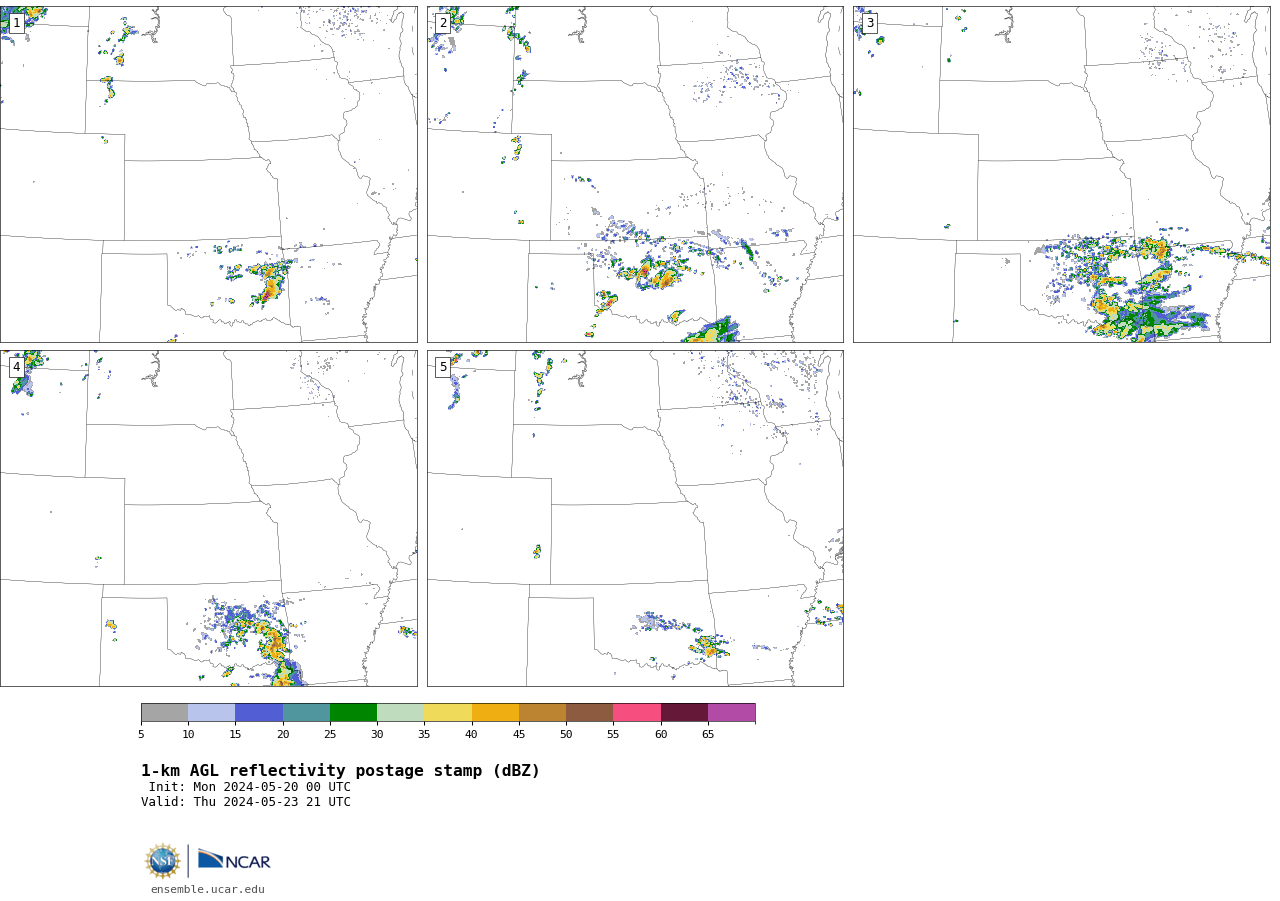This screenshot has height=901, width=1280.
Task: Open ensemble member 2 reflectivity map
Action: click(x=635, y=174)
